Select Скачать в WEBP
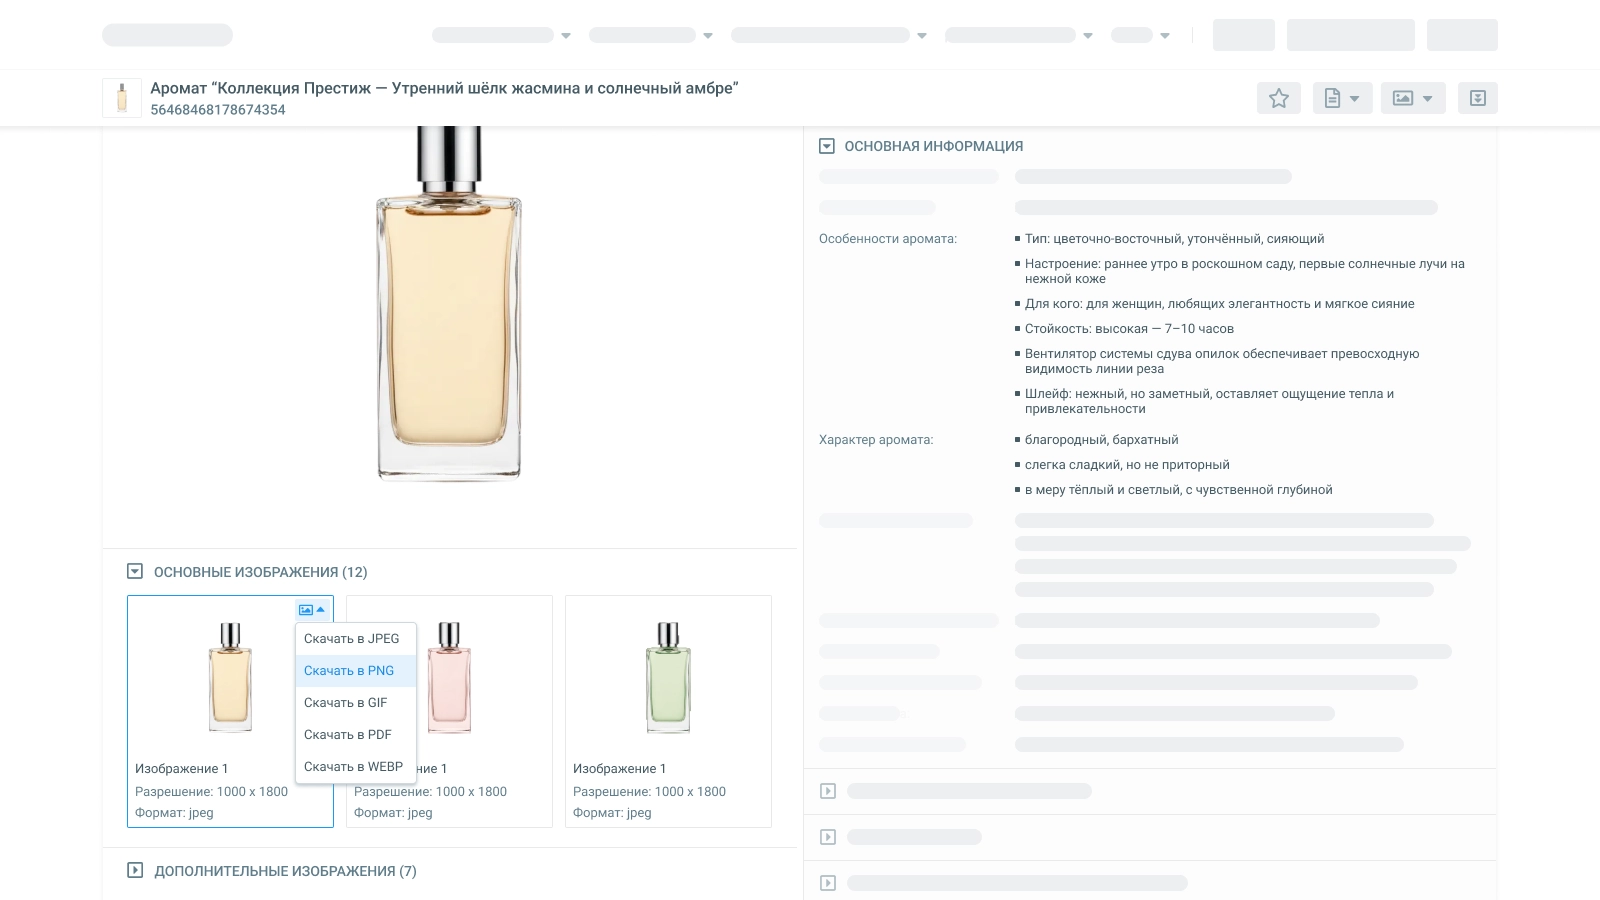Viewport: 1600px width, 900px height. (x=353, y=767)
